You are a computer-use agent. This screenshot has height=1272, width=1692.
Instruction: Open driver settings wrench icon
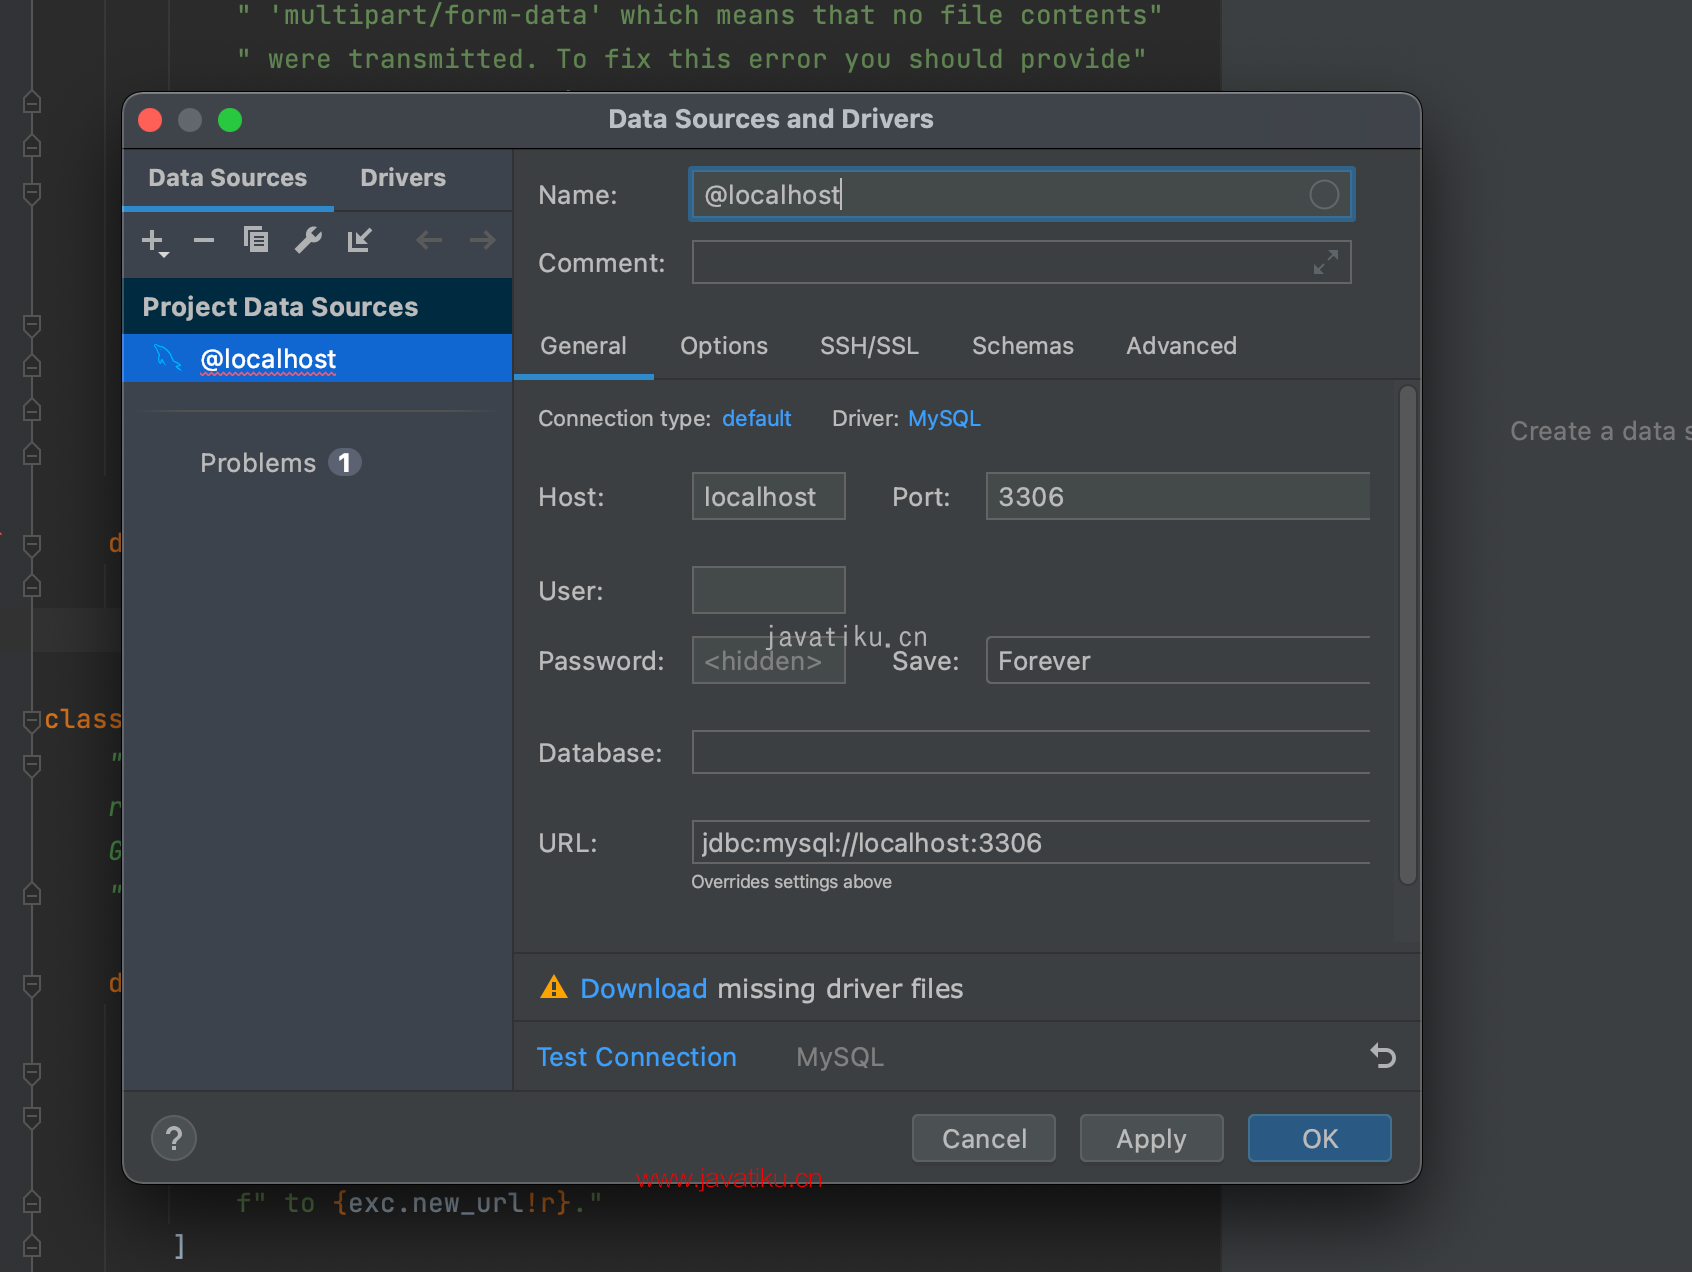click(308, 240)
